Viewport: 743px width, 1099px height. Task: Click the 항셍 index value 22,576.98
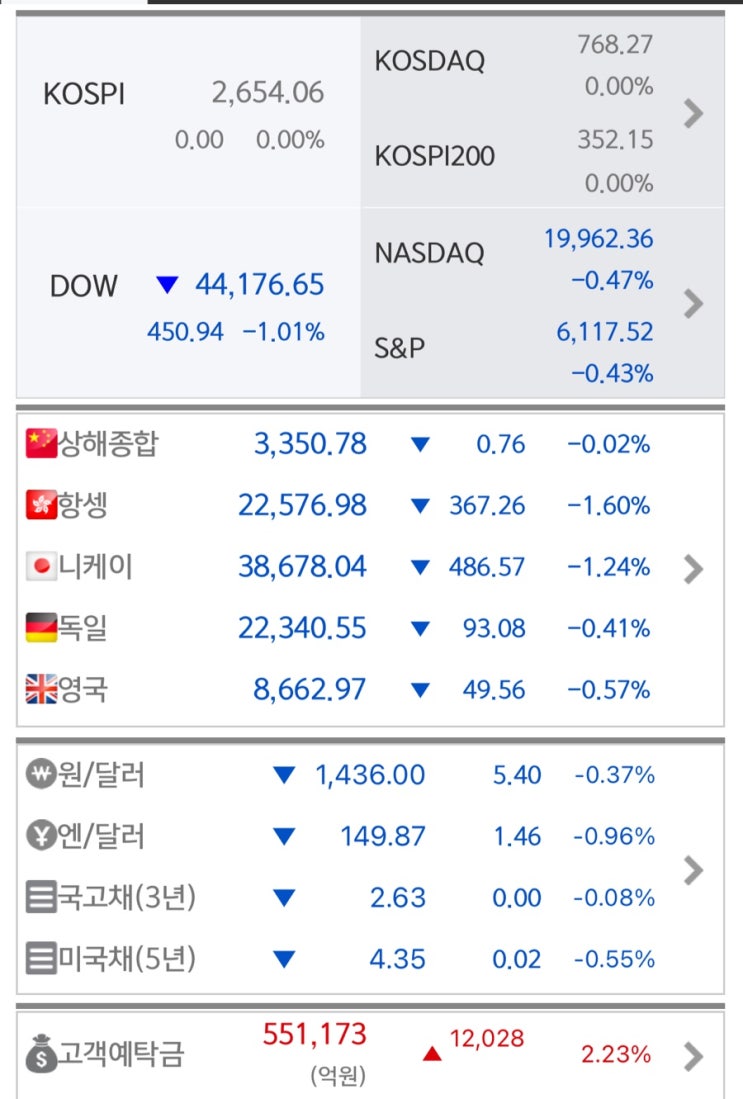coord(302,506)
